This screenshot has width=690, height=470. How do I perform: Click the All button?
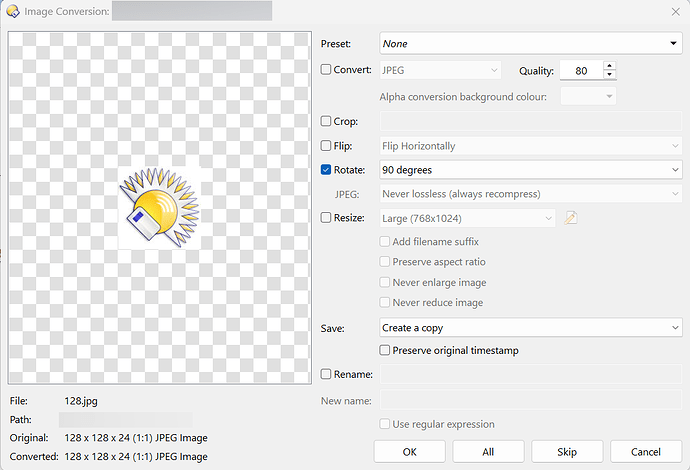488,452
